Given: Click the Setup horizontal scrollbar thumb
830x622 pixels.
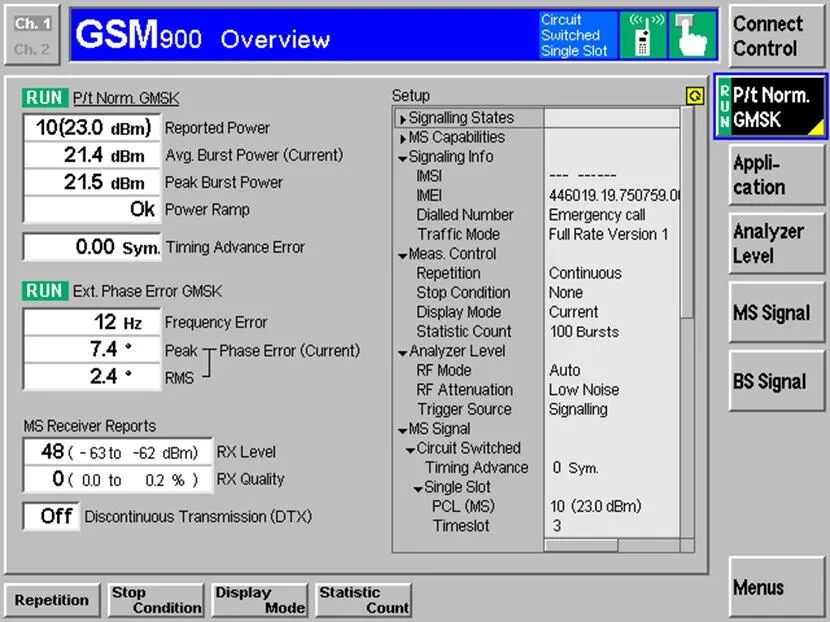Looking at the screenshot, I should [x=581, y=545].
